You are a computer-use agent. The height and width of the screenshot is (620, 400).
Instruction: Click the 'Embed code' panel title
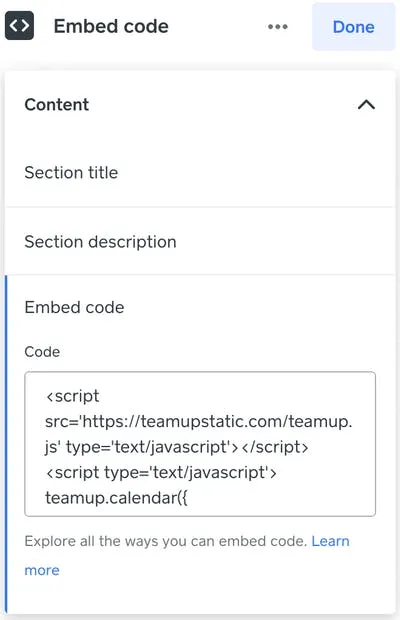tap(111, 26)
